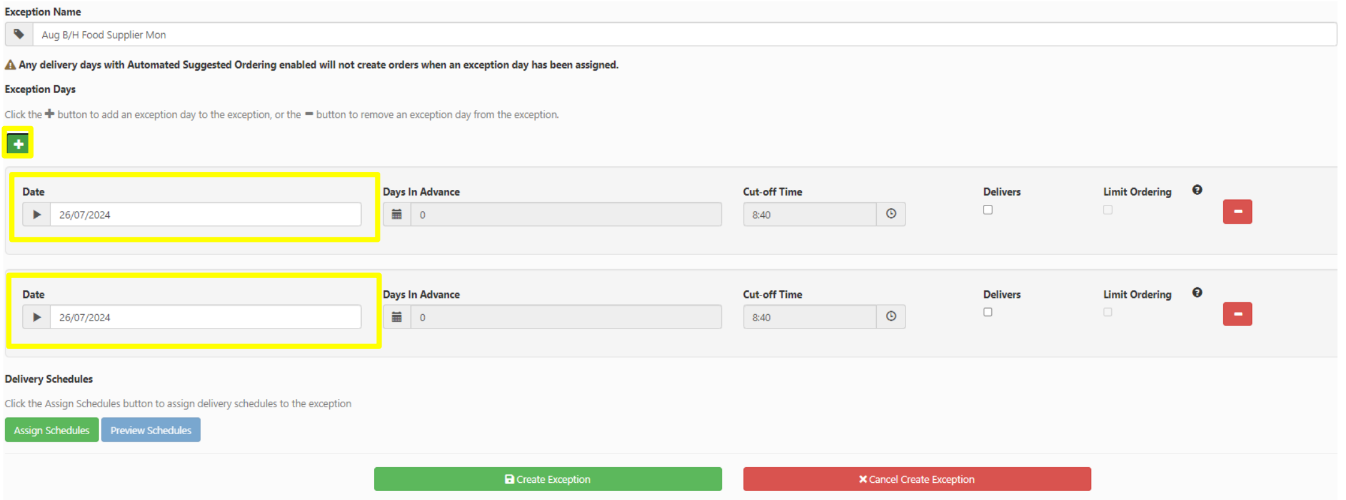
Task: Open help icon next to first Limit Ordering
Action: click(1197, 190)
